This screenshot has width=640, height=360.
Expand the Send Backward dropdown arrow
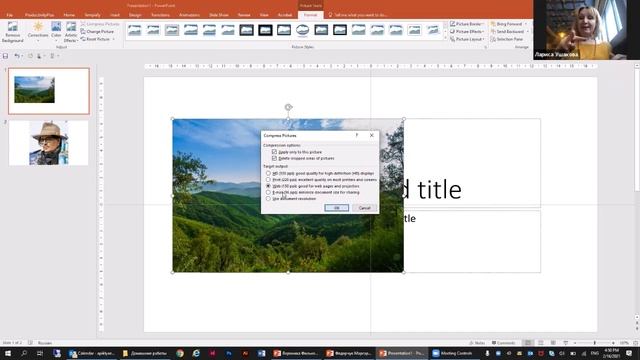[x=527, y=31]
